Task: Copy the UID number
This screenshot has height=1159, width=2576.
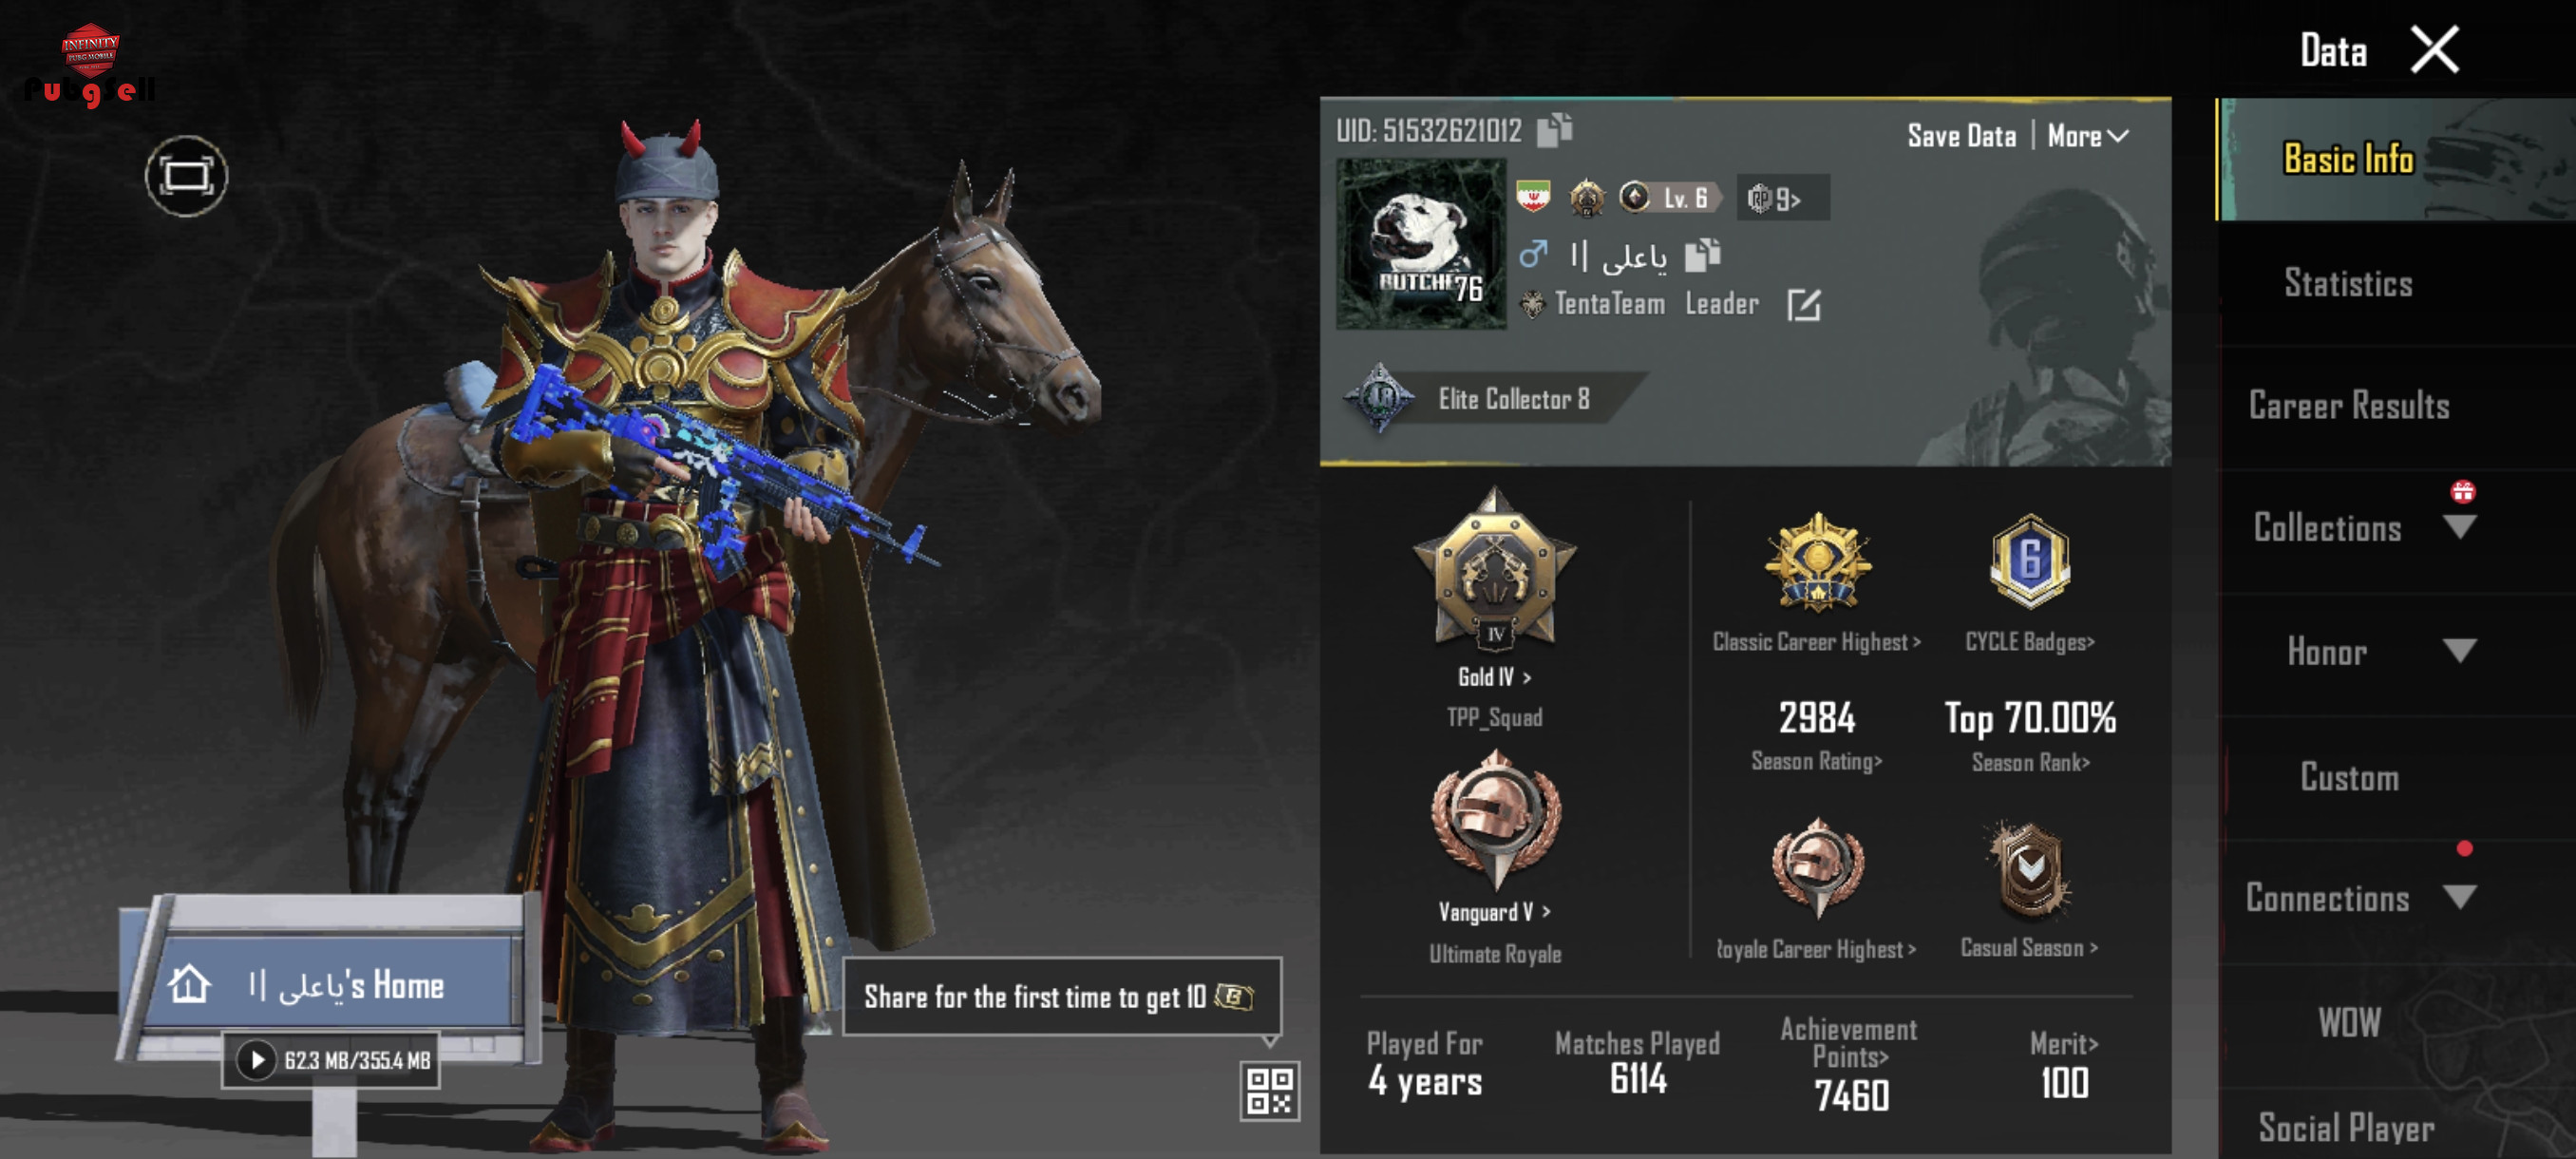Action: pos(1554,130)
